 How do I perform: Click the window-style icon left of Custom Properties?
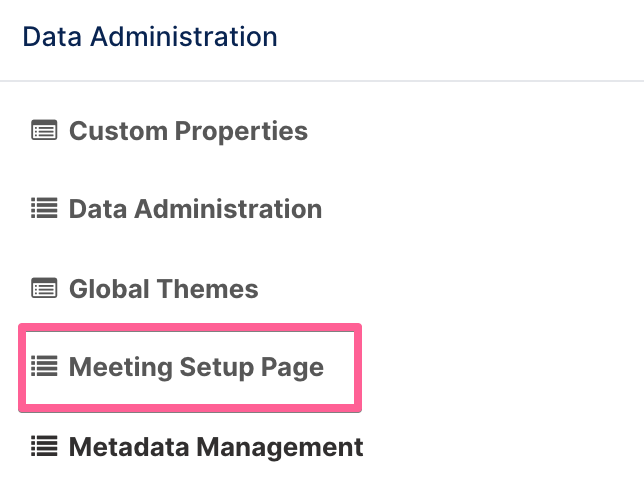(44, 130)
